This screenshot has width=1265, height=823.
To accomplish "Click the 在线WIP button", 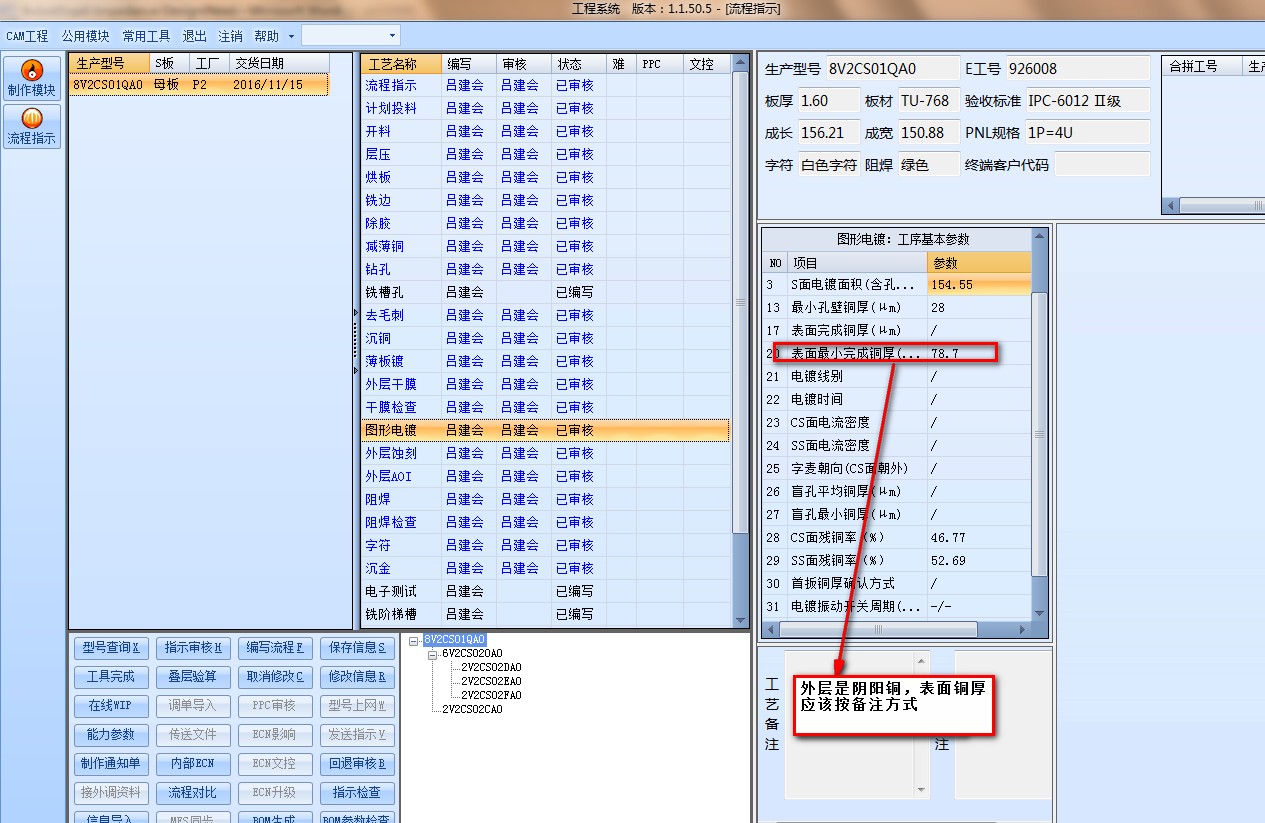I will click(110, 706).
